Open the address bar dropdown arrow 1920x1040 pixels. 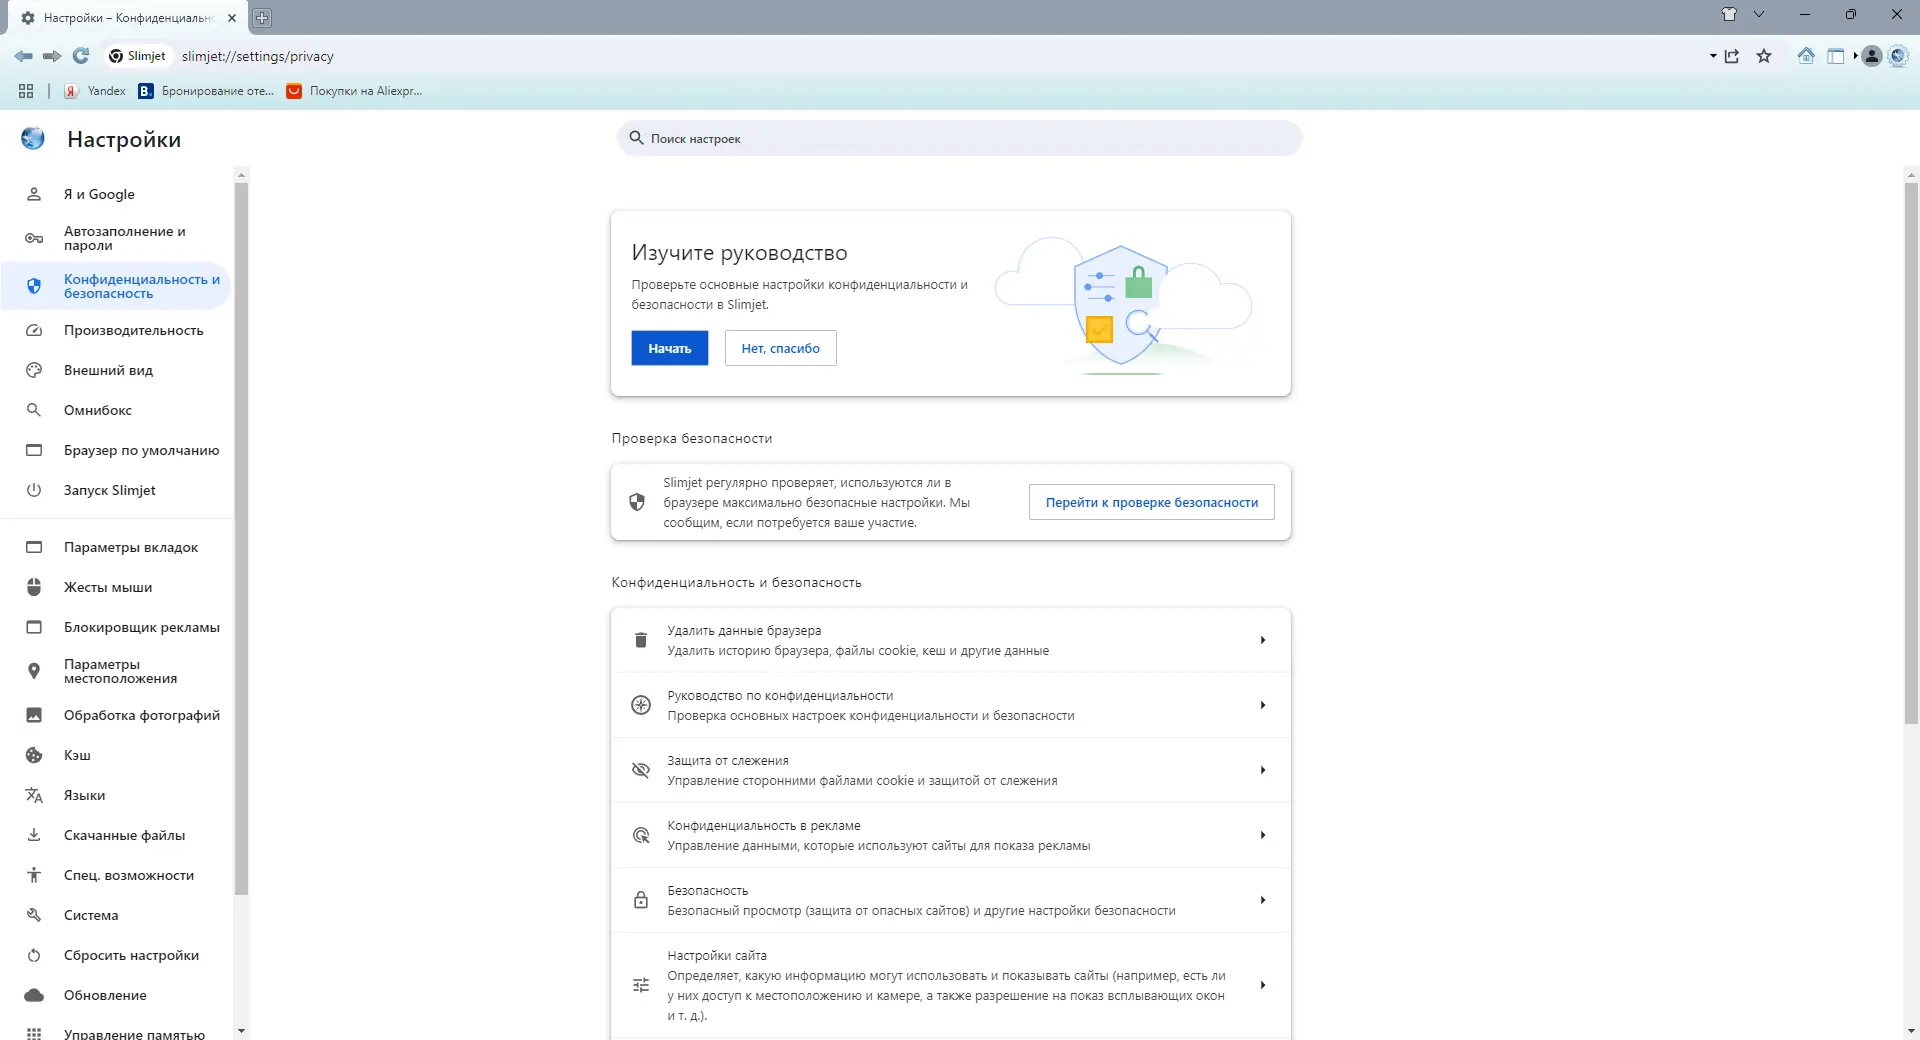(1711, 56)
